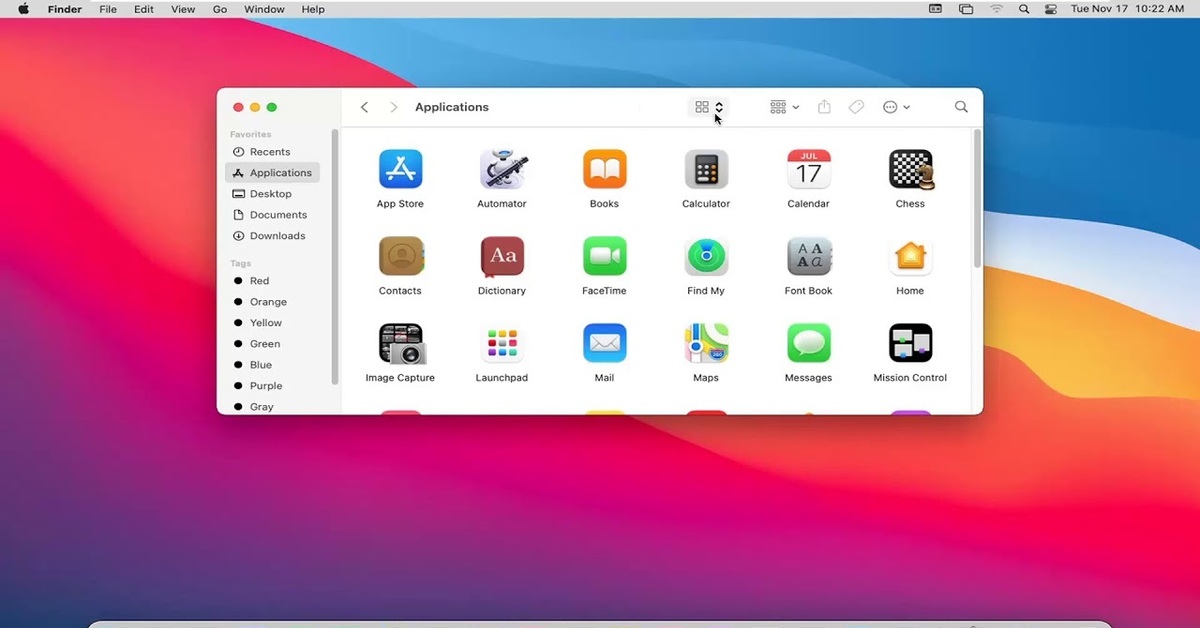Screen dimensions: 1200x628
Task: Select the Dictionary app icon
Action: pyautogui.click(x=502, y=256)
